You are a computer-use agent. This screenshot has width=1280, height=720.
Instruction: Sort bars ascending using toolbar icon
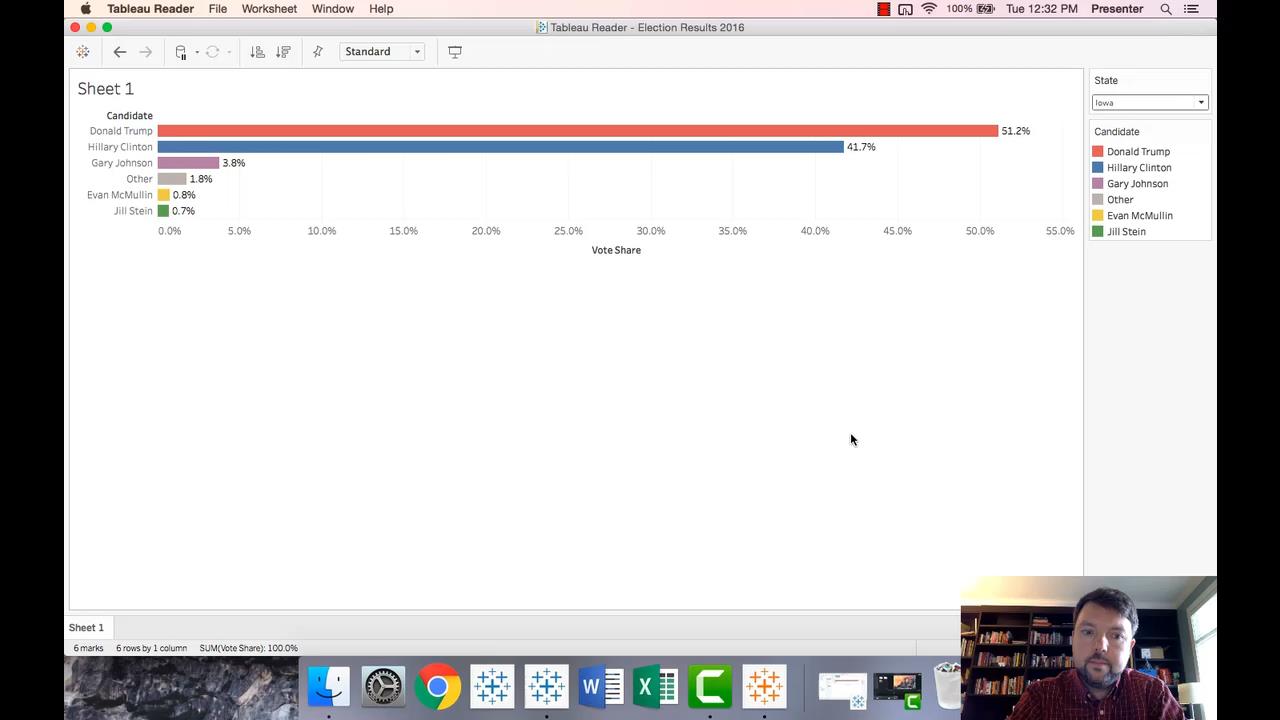(x=257, y=52)
